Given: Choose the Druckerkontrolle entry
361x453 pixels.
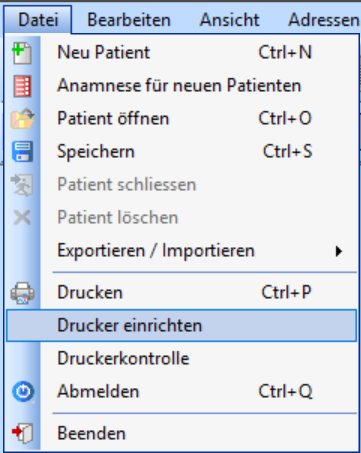Looking at the screenshot, I should [181, 359].
